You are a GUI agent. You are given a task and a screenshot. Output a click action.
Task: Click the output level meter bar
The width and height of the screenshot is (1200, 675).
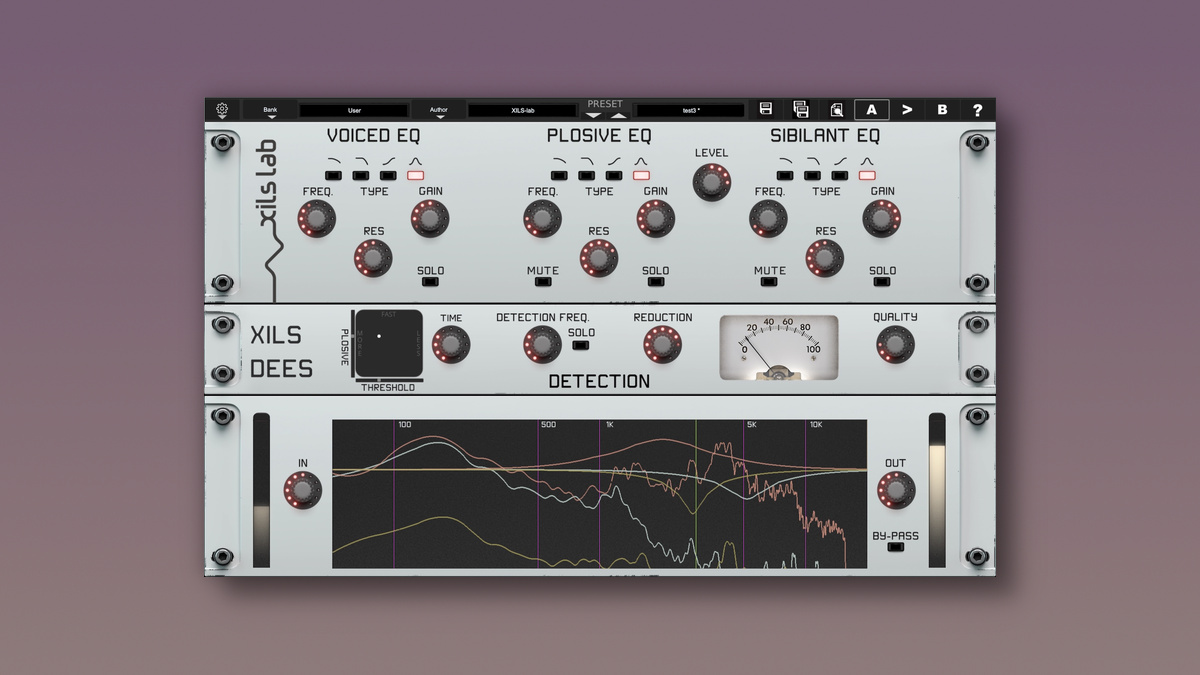[x=937, y=490]
